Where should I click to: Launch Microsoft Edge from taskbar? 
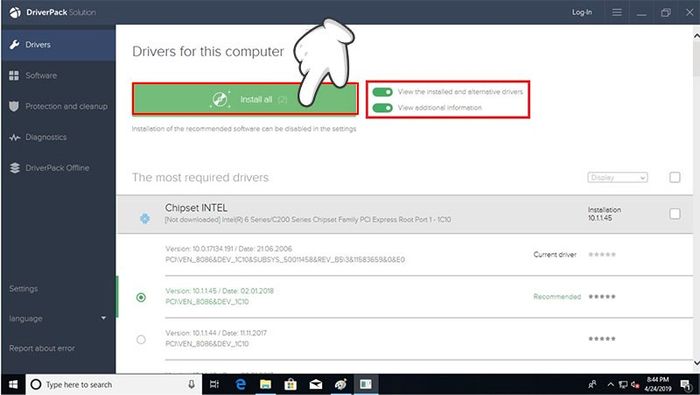tap(241, 384)
